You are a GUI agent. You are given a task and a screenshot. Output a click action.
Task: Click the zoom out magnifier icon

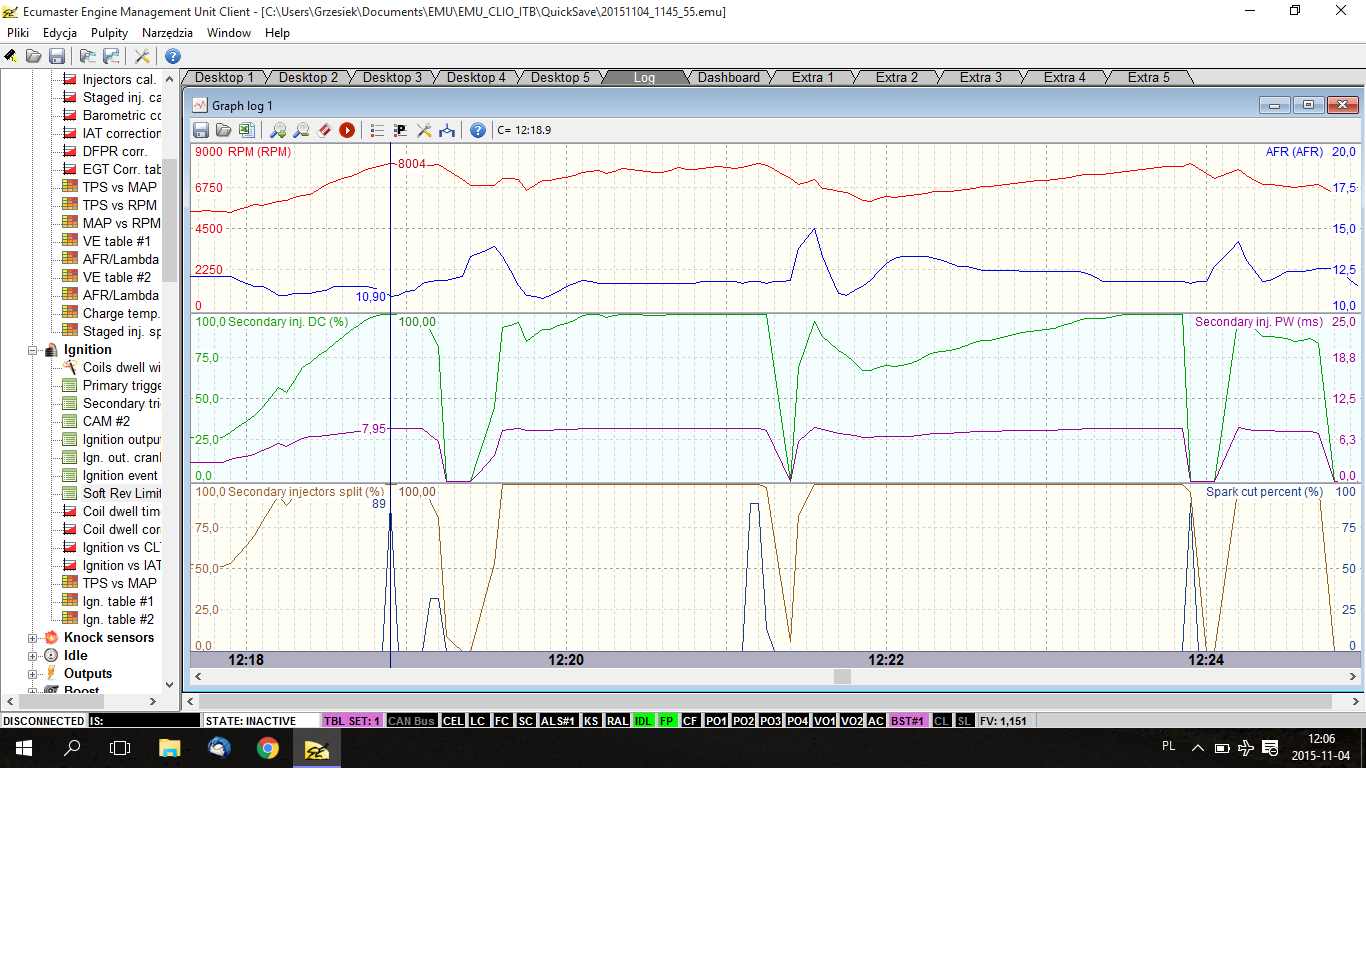[x=301, y=130]
